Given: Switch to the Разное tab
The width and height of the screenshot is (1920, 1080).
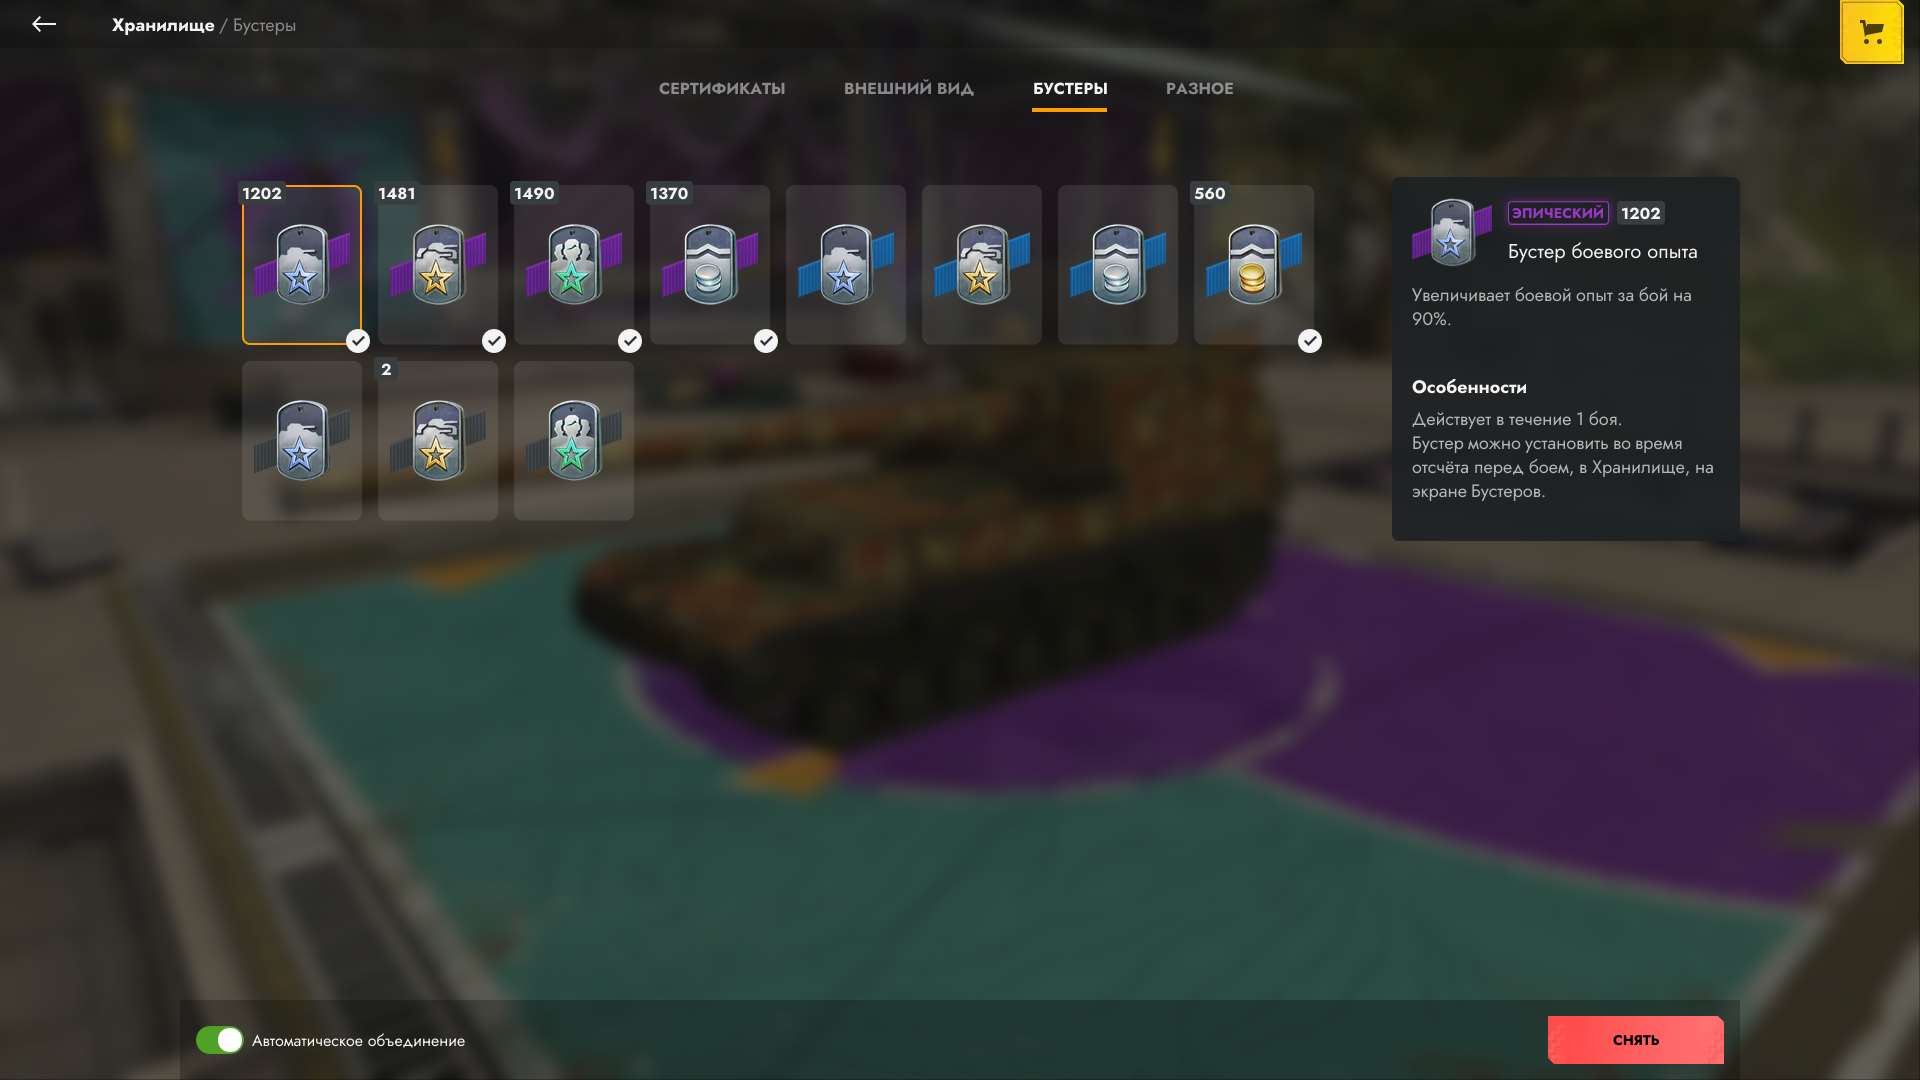Looking at the screenshot, I should (1199, 88).
